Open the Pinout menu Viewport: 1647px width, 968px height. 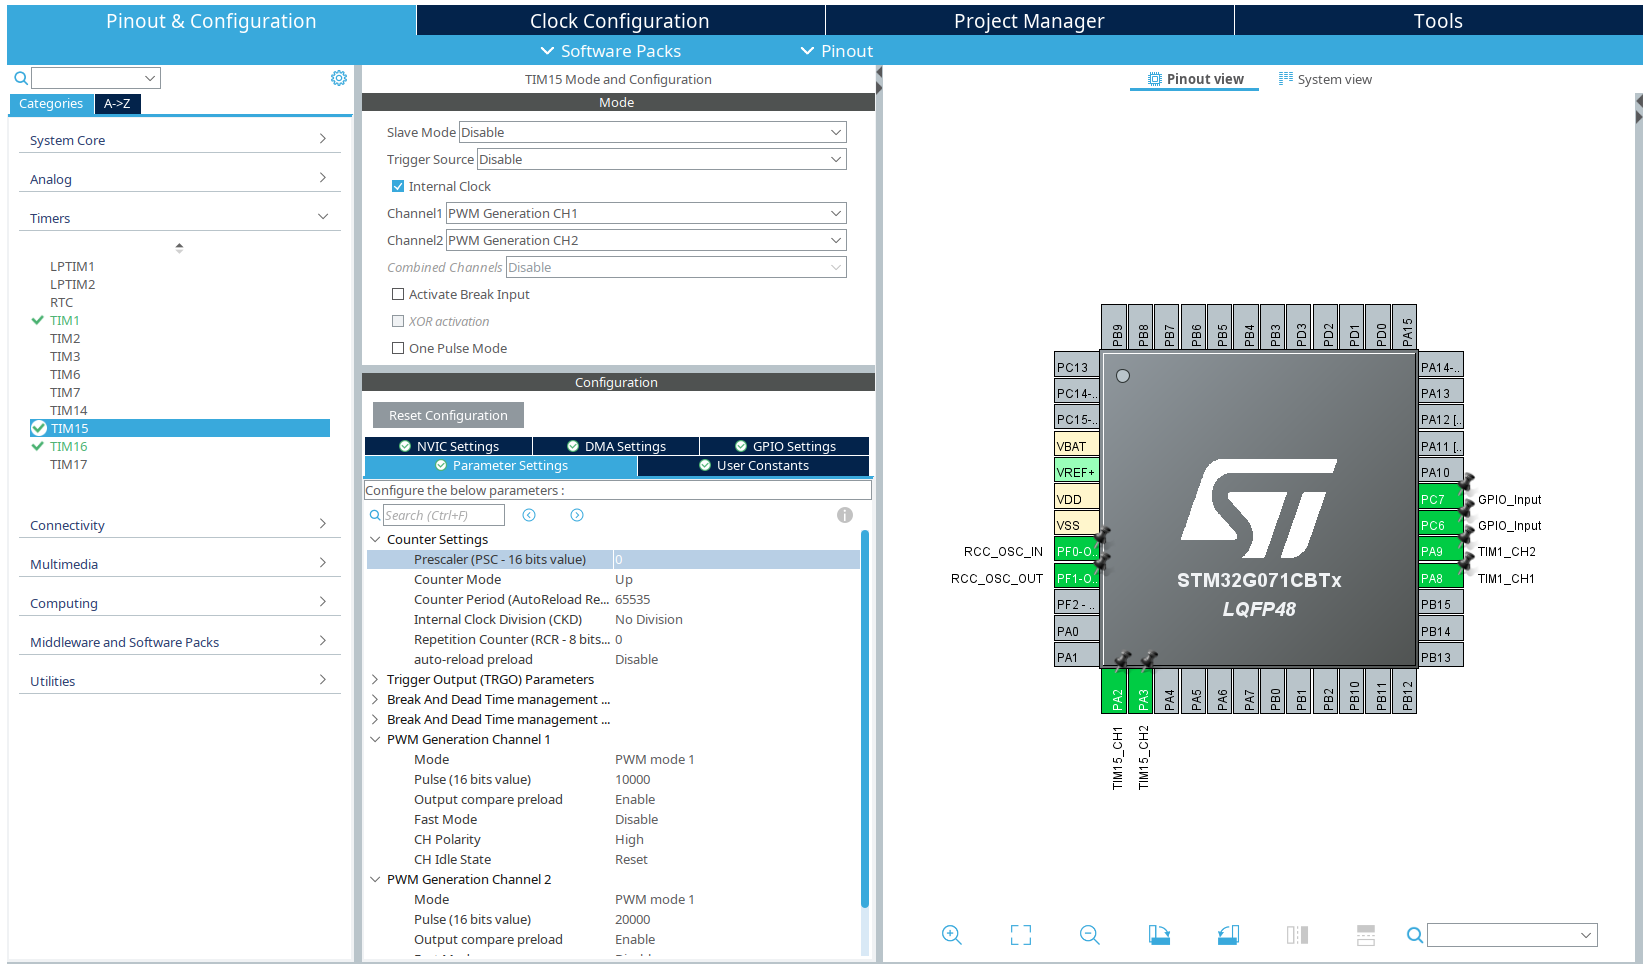[836, 51]
